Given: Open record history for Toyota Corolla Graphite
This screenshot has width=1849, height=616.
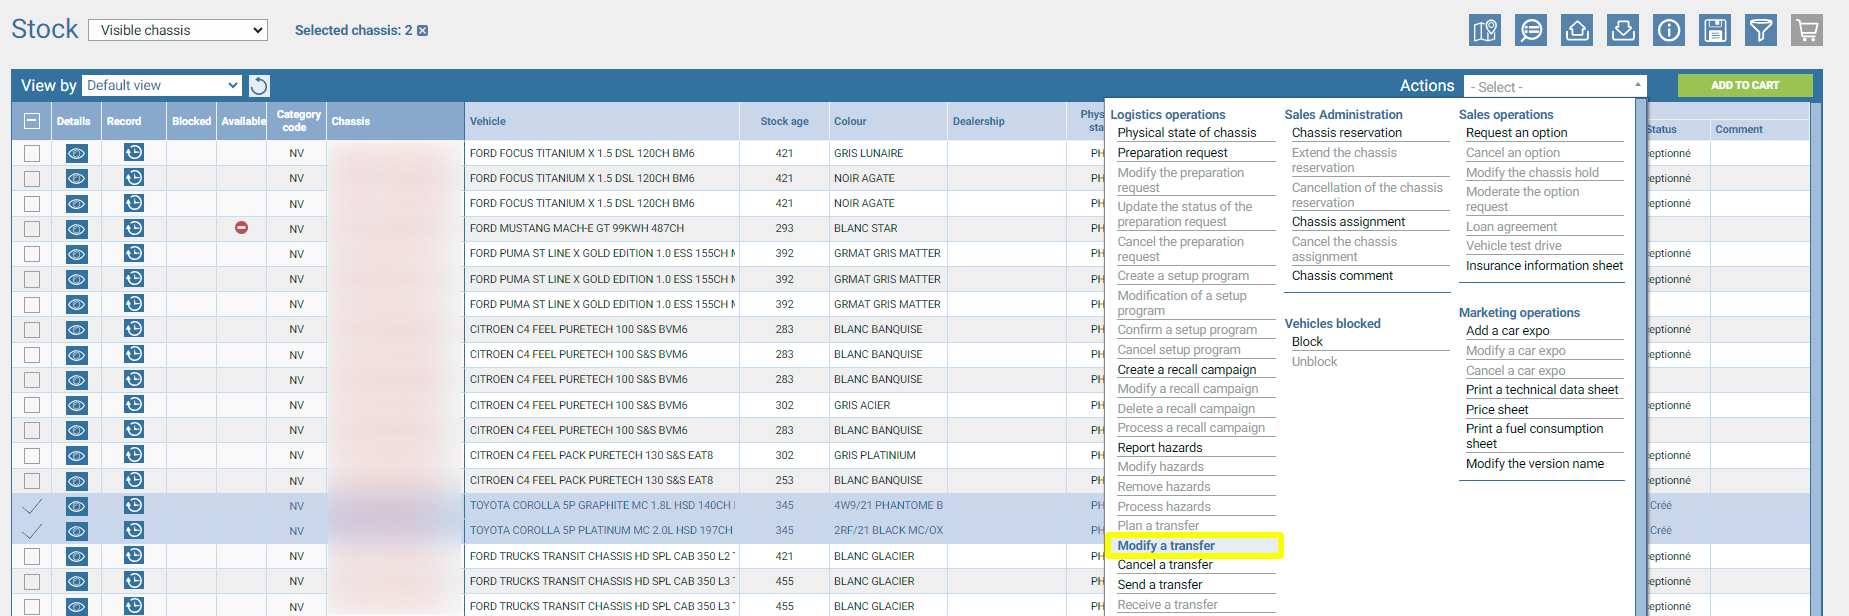Looking at the screenshot, I should coord(134,505).
